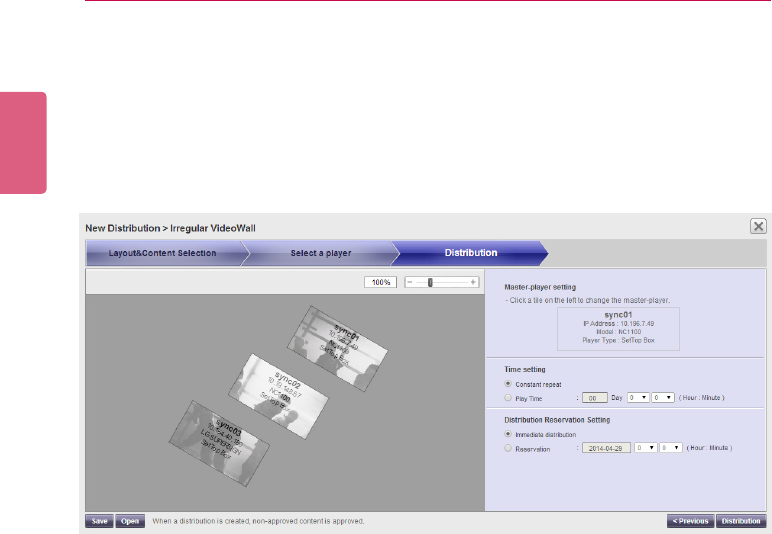Select Immediate distribution option
772x534 pixels.
[x=508, y=434]
